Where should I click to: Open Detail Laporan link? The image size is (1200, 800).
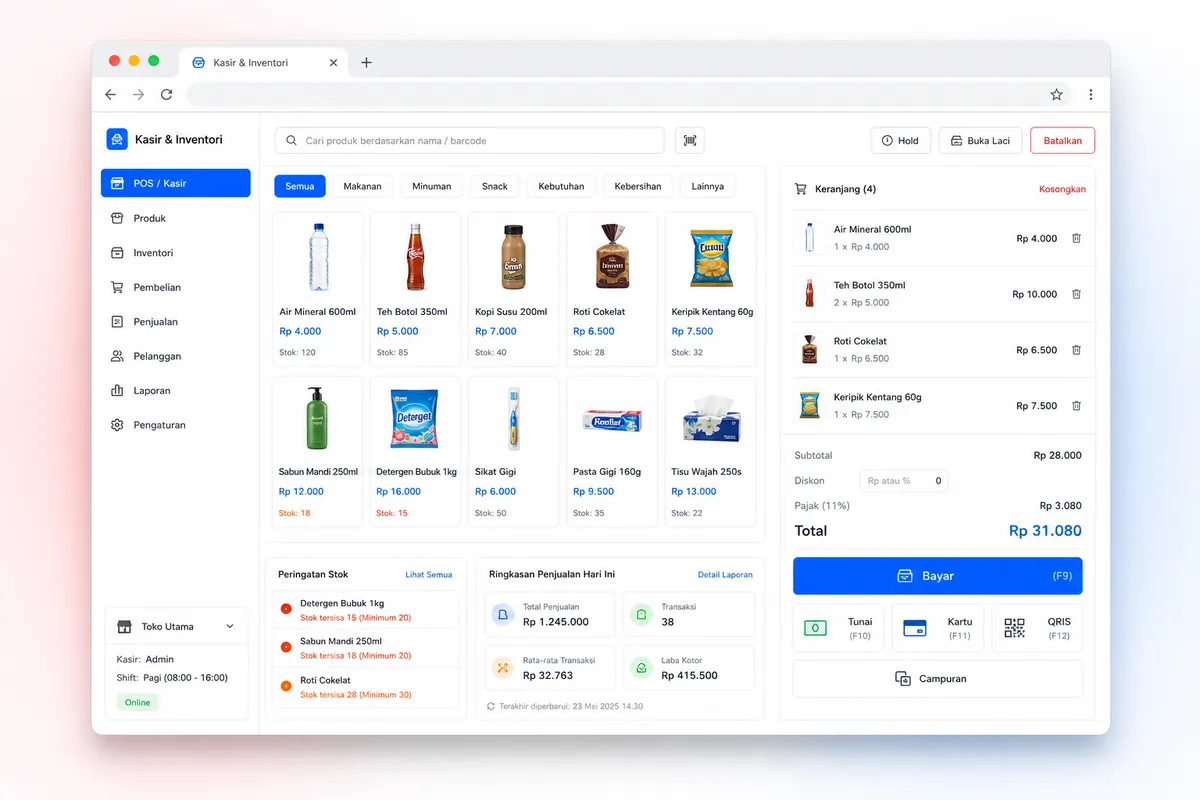coord(725,575)
